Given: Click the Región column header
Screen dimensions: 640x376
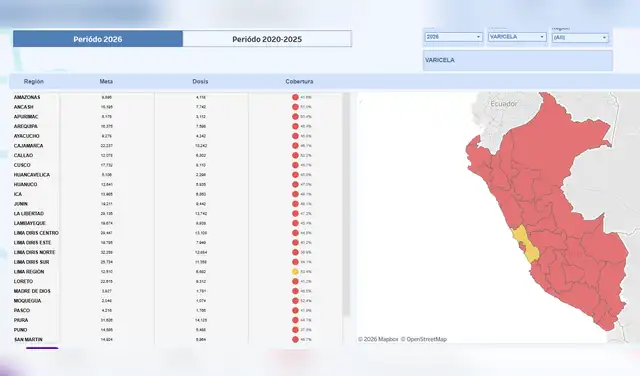Looking at the screenshot, I should tap(34, 82).
